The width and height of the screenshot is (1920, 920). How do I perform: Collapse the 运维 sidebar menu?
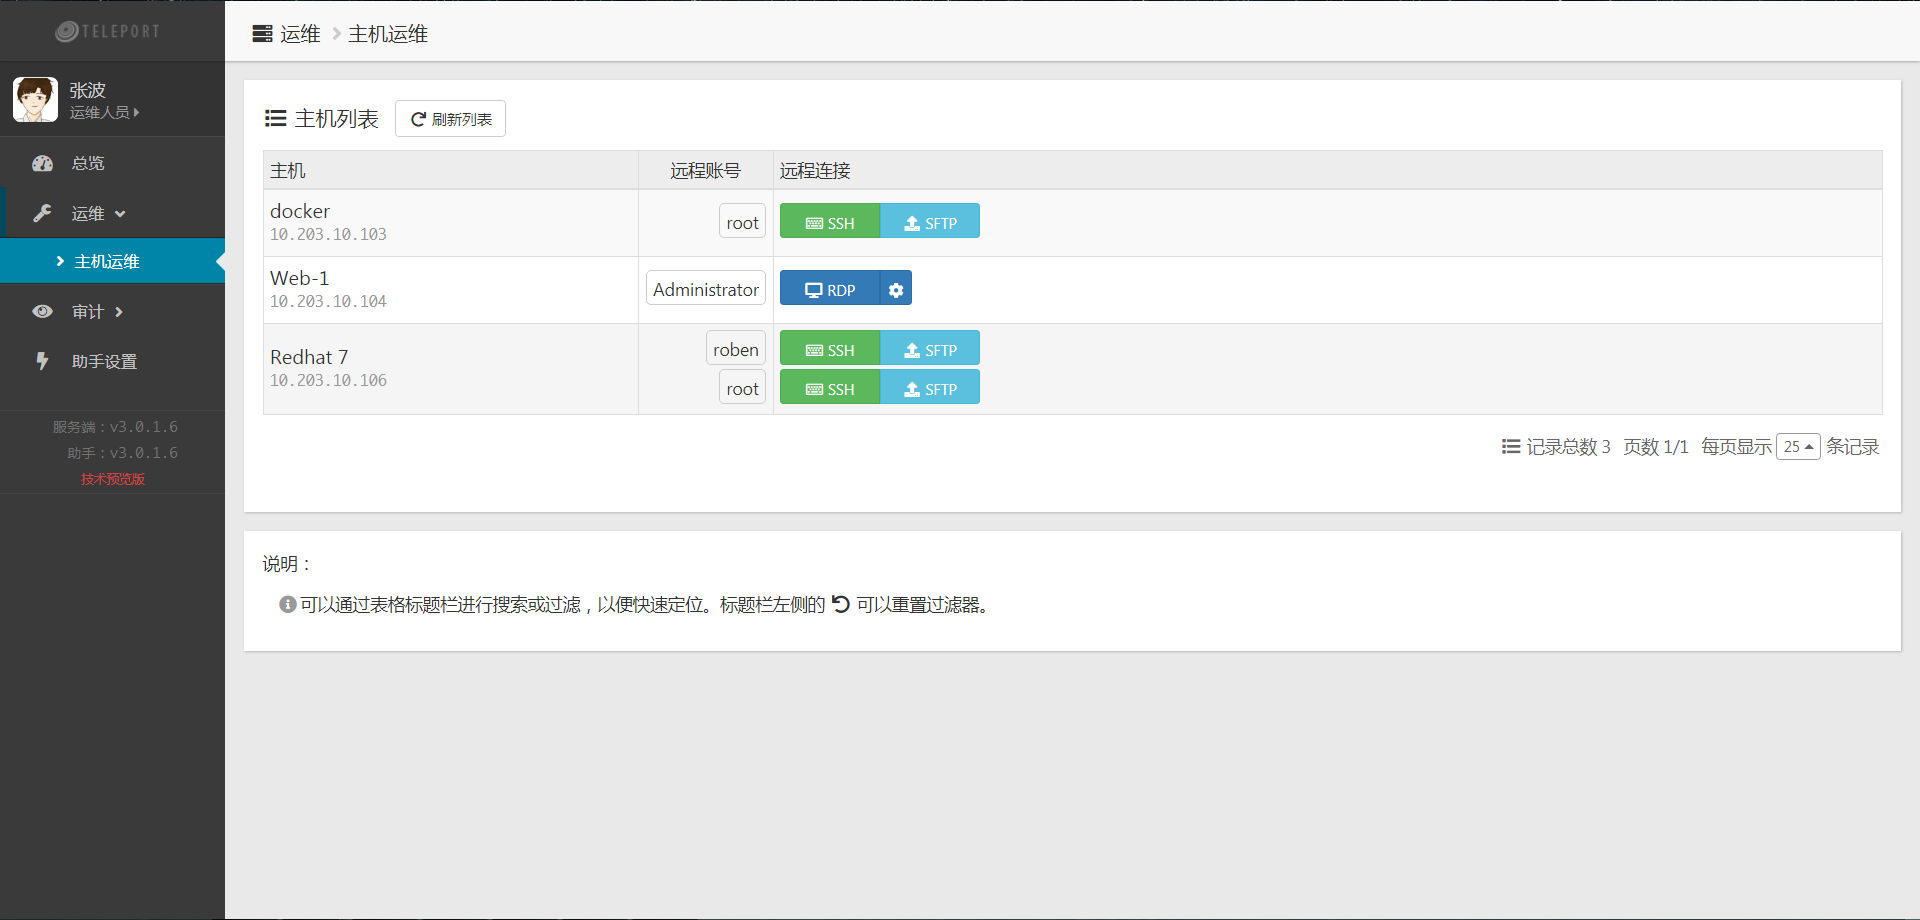(x=112, y=213)
